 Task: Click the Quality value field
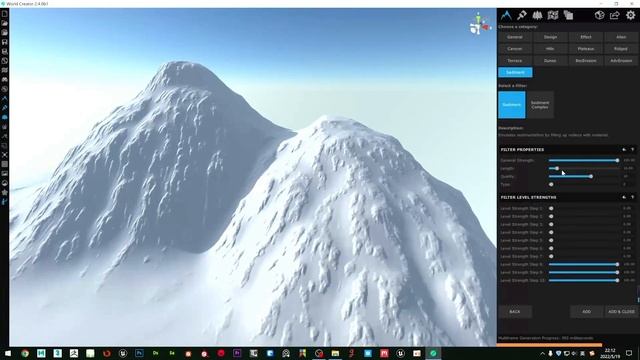[629, 176]
